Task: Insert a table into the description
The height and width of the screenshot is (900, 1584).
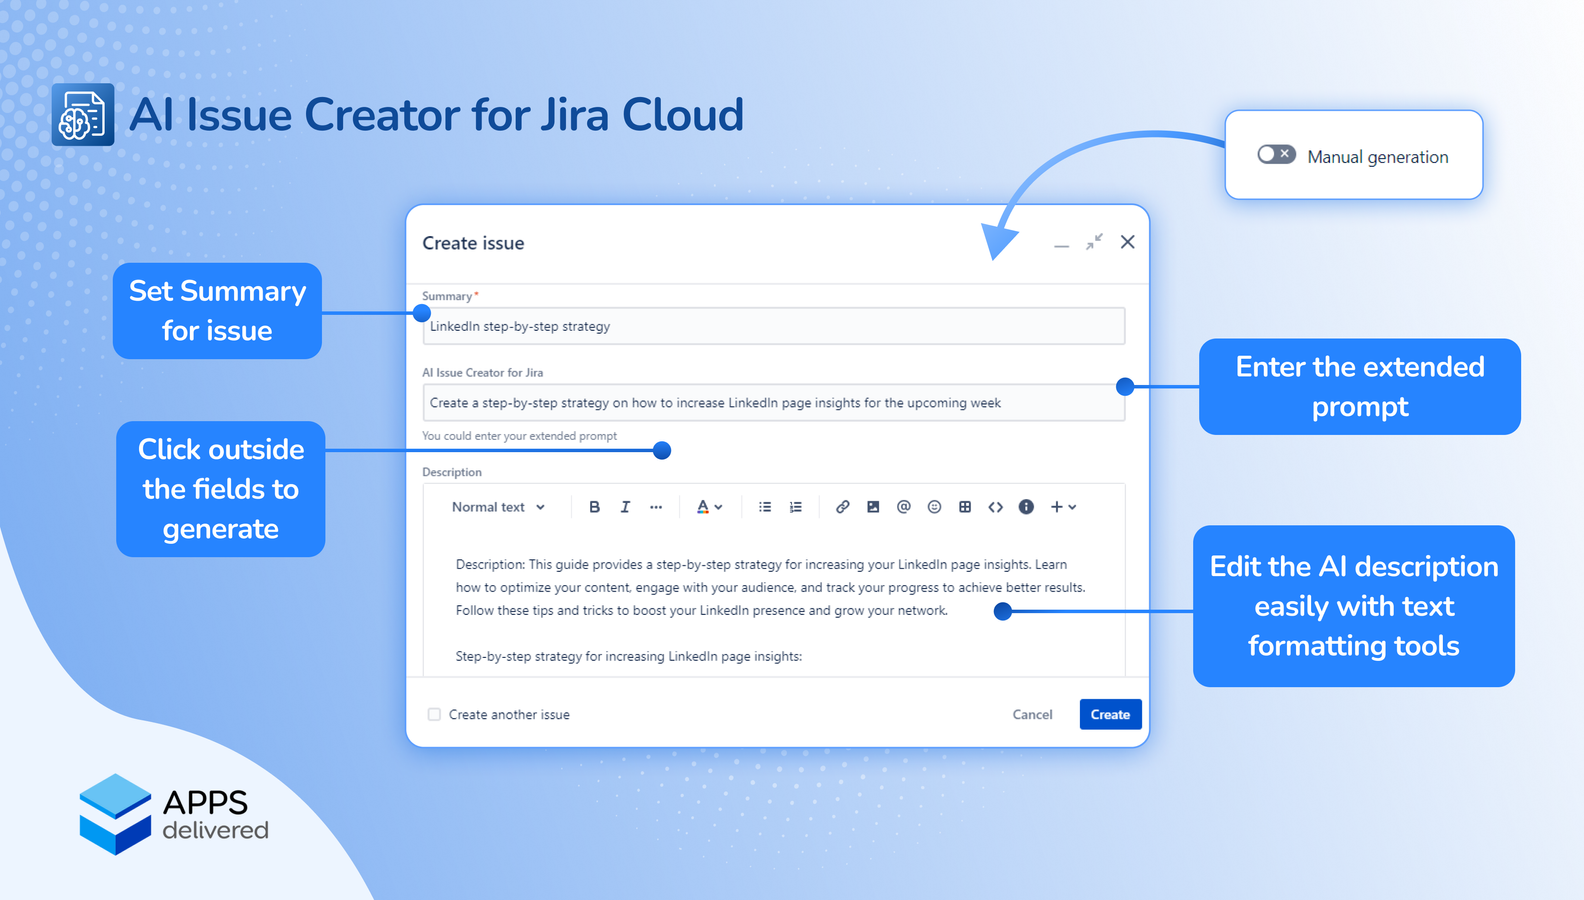Action: 965,507
